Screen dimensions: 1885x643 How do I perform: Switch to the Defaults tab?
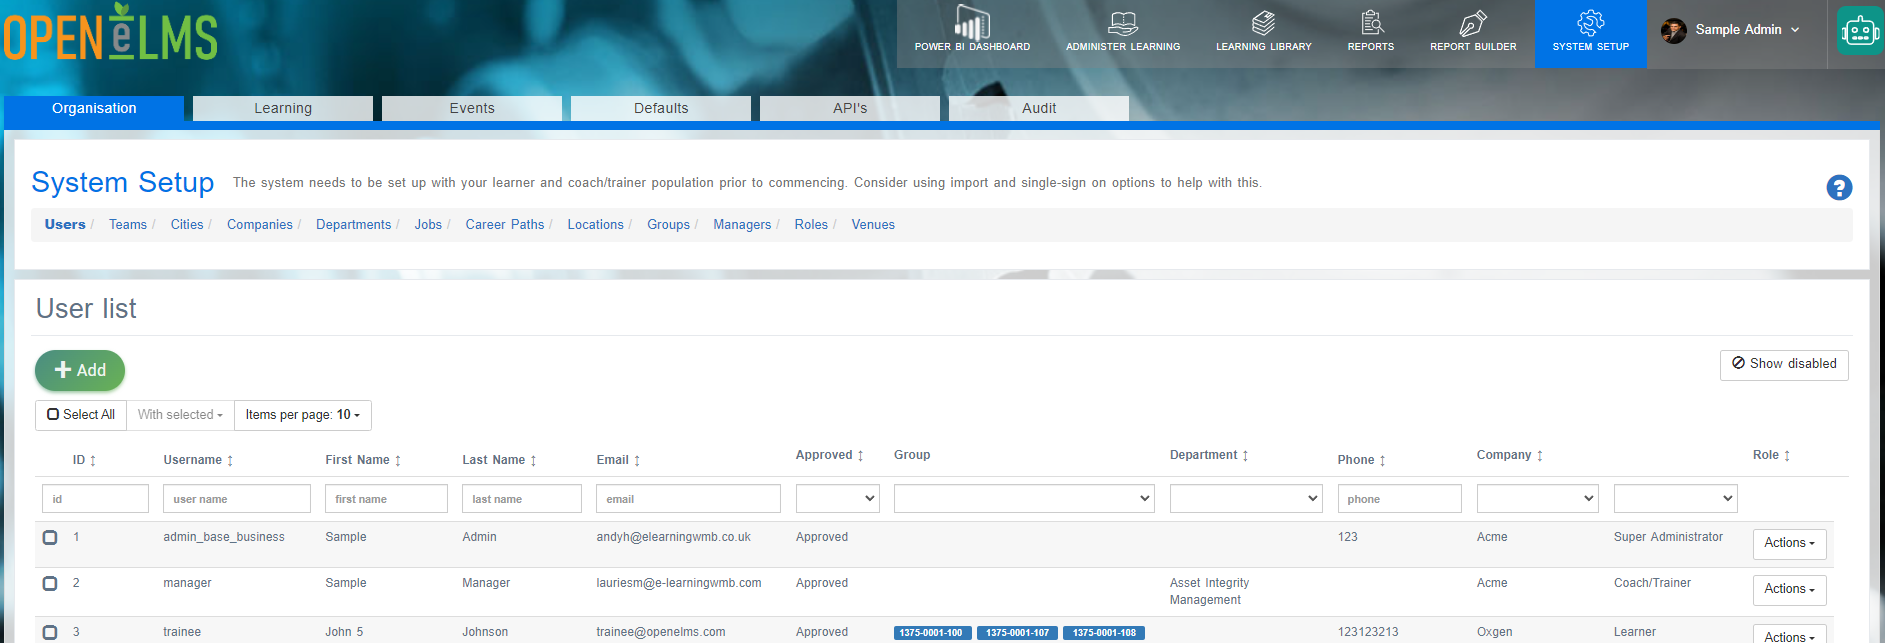[661, 108]
